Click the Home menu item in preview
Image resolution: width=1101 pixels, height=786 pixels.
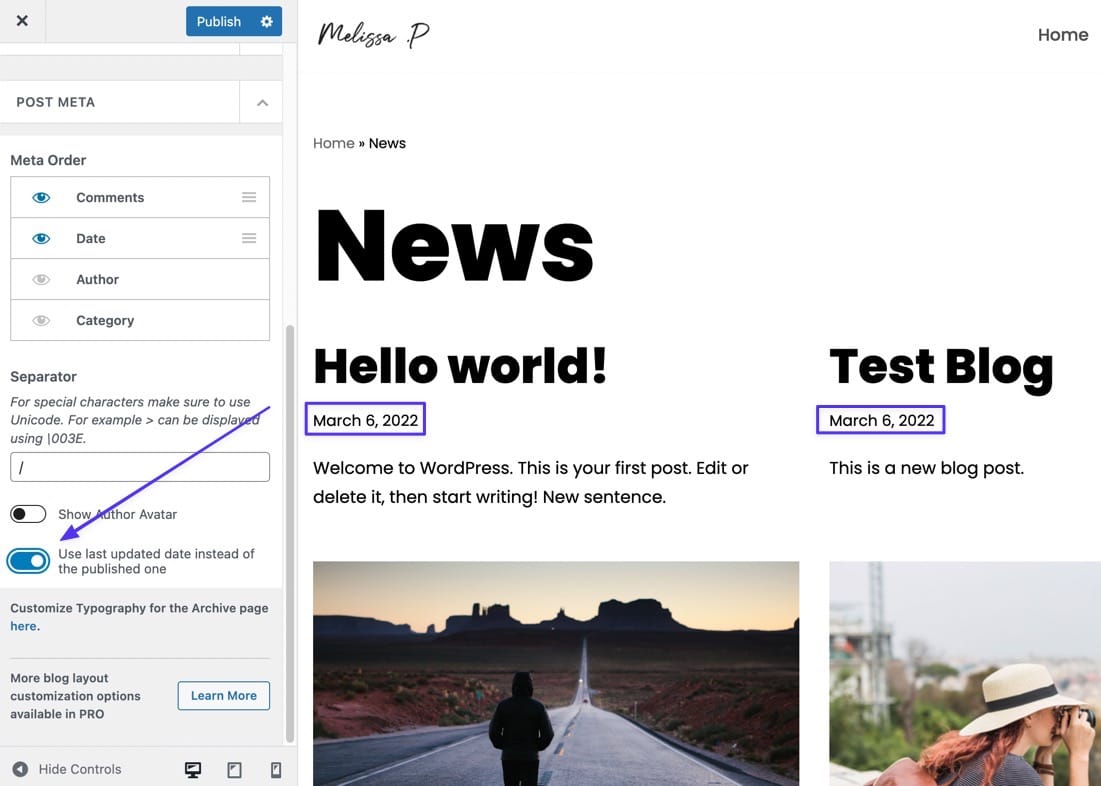[1062, 35]
